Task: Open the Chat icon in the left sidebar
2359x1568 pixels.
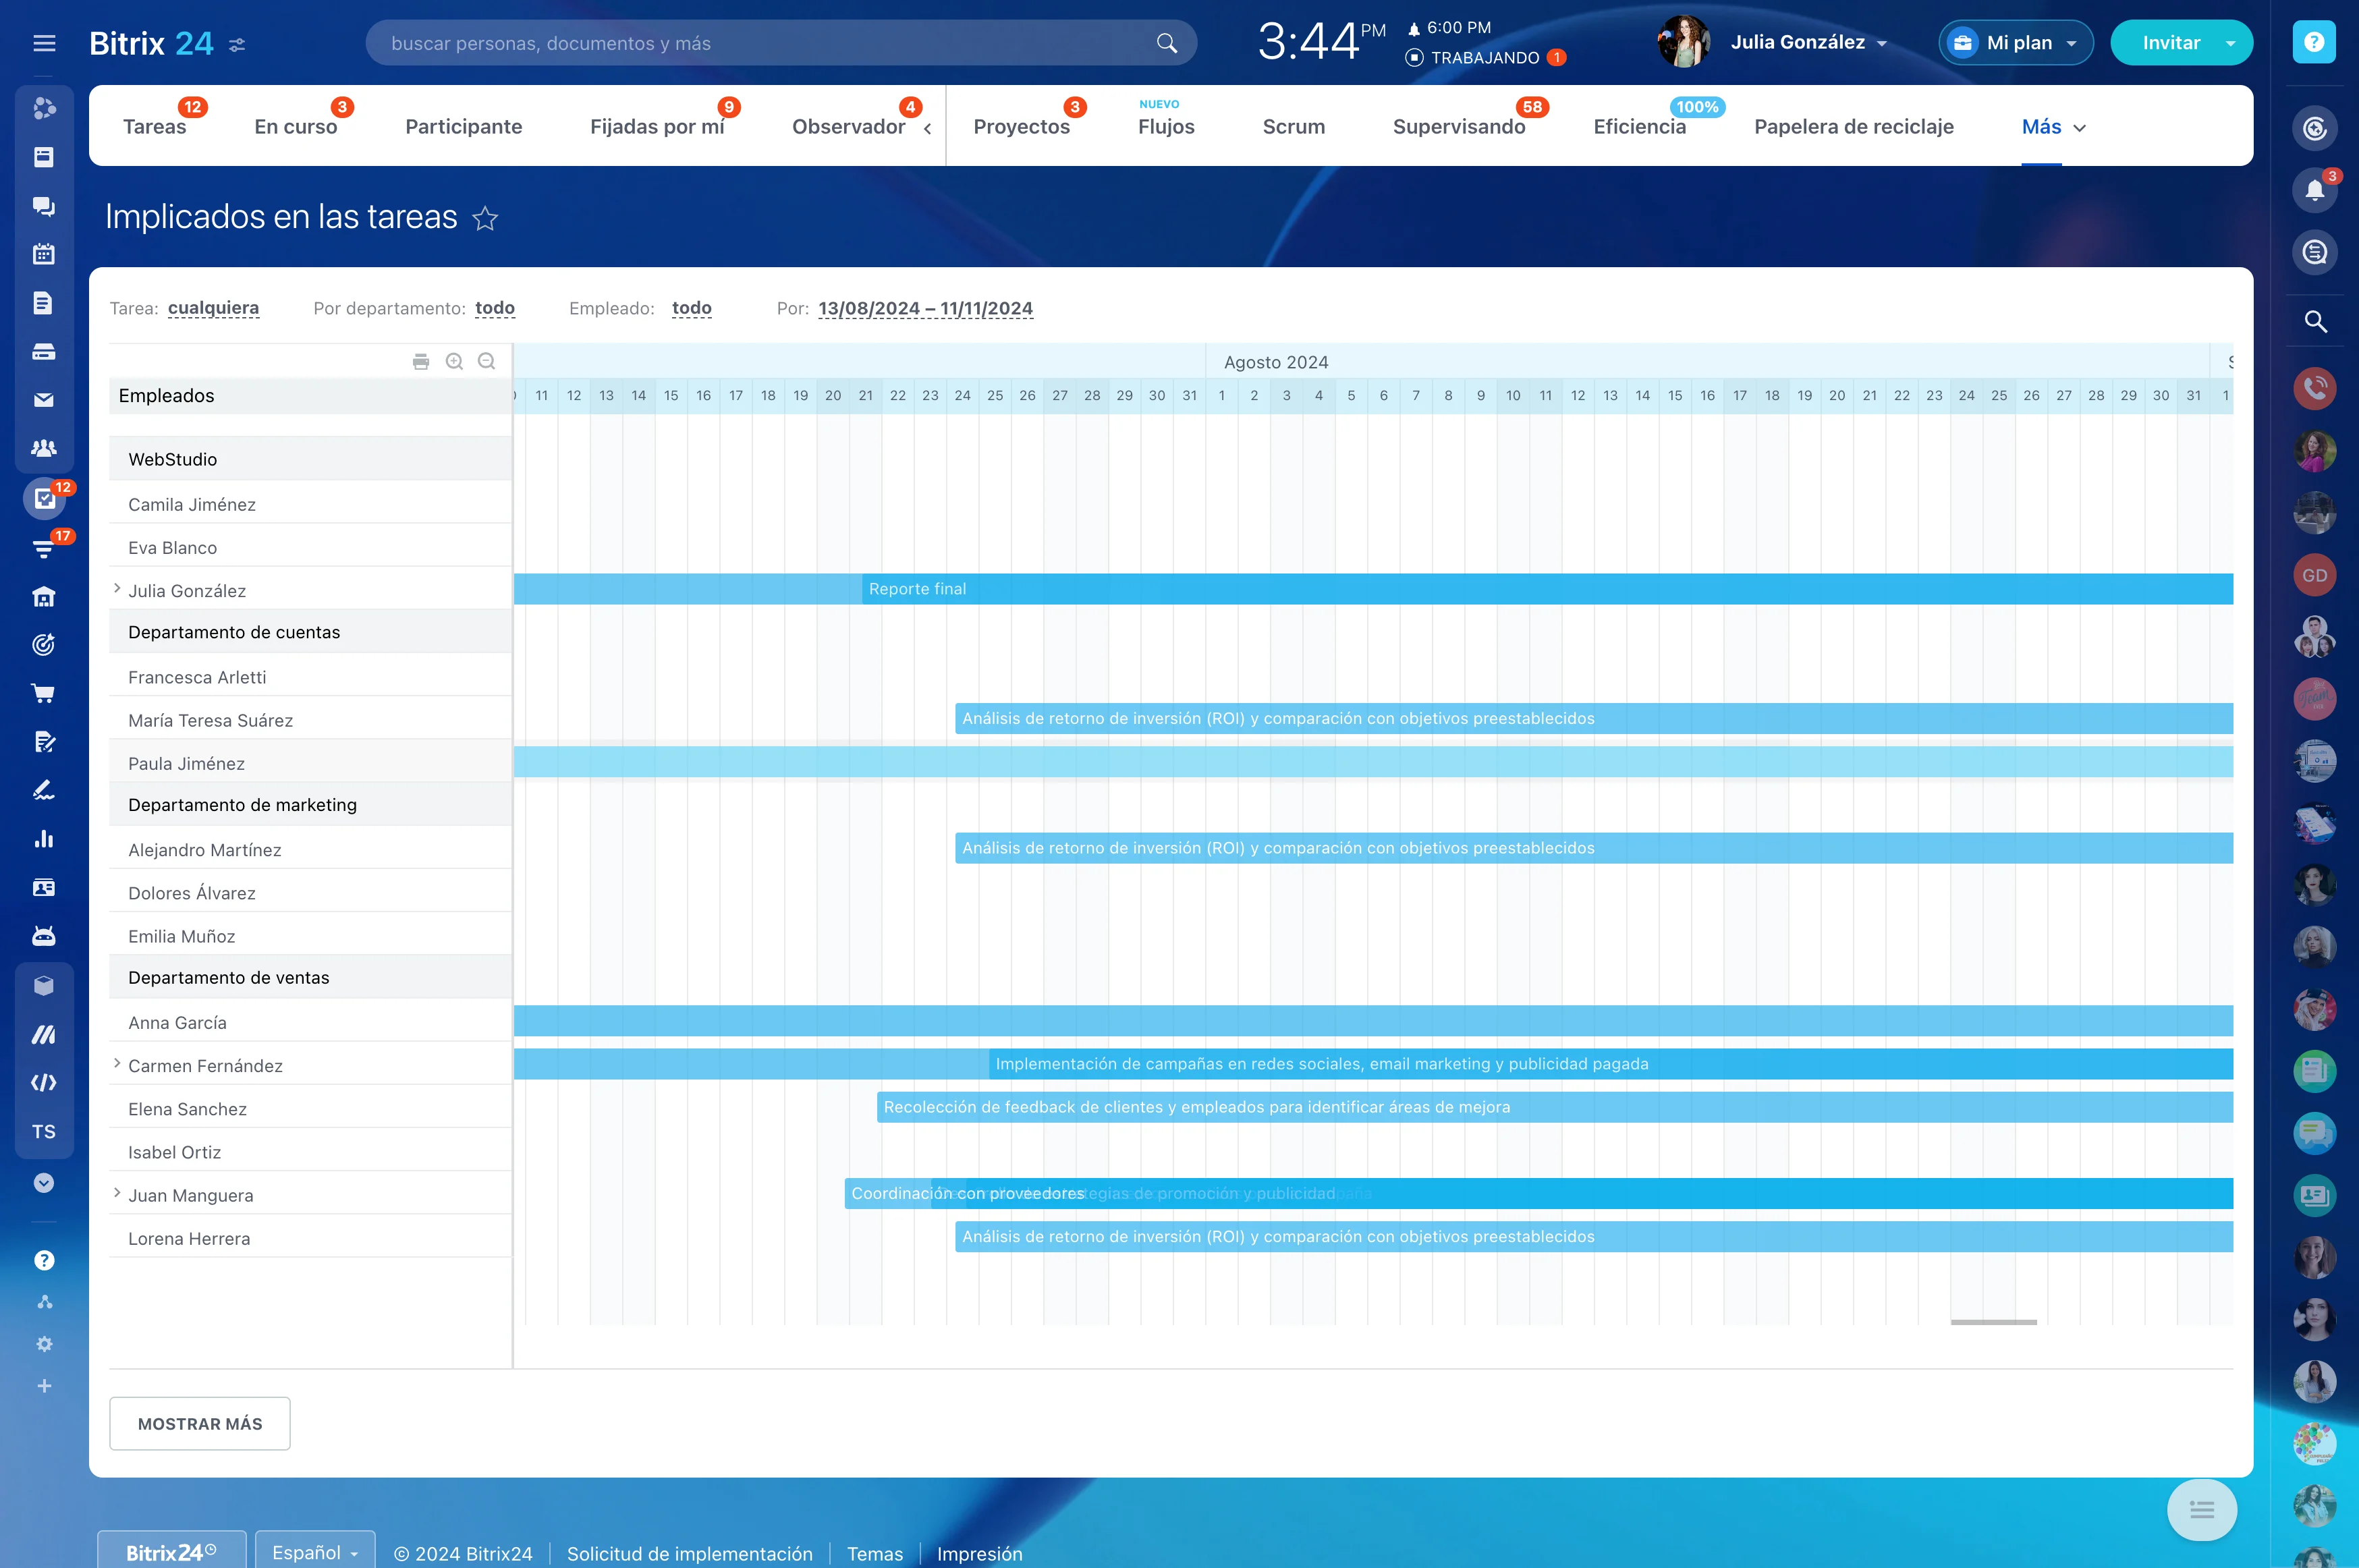Action: point(44,205)
